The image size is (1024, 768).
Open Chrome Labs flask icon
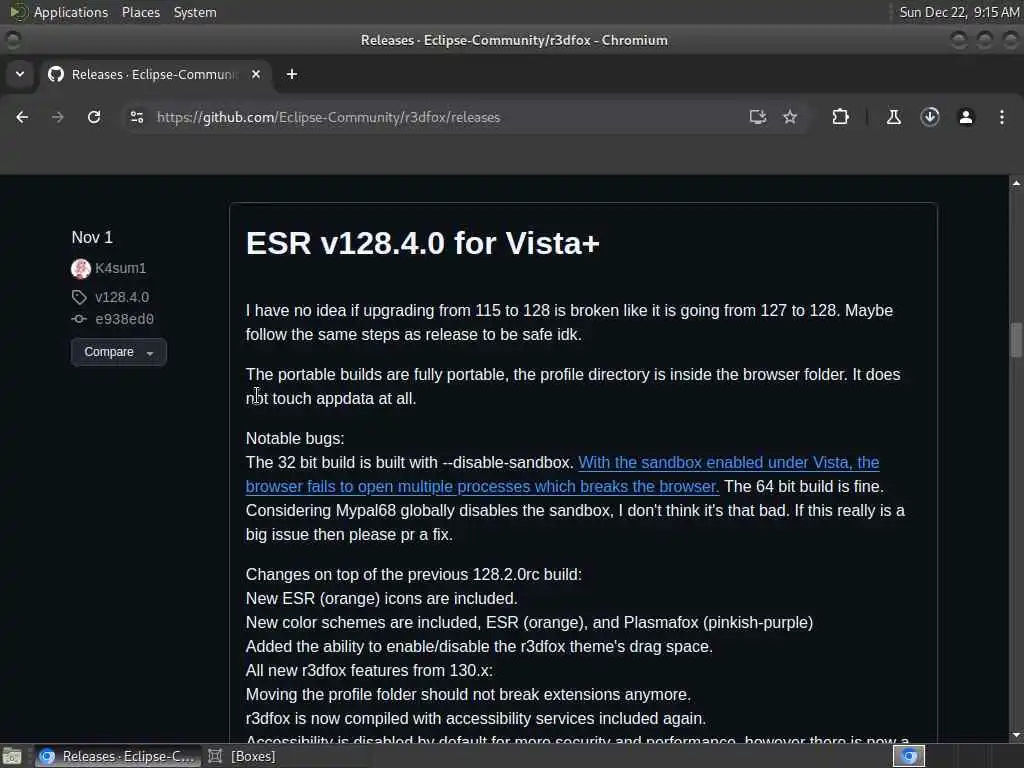click(894, 117)
